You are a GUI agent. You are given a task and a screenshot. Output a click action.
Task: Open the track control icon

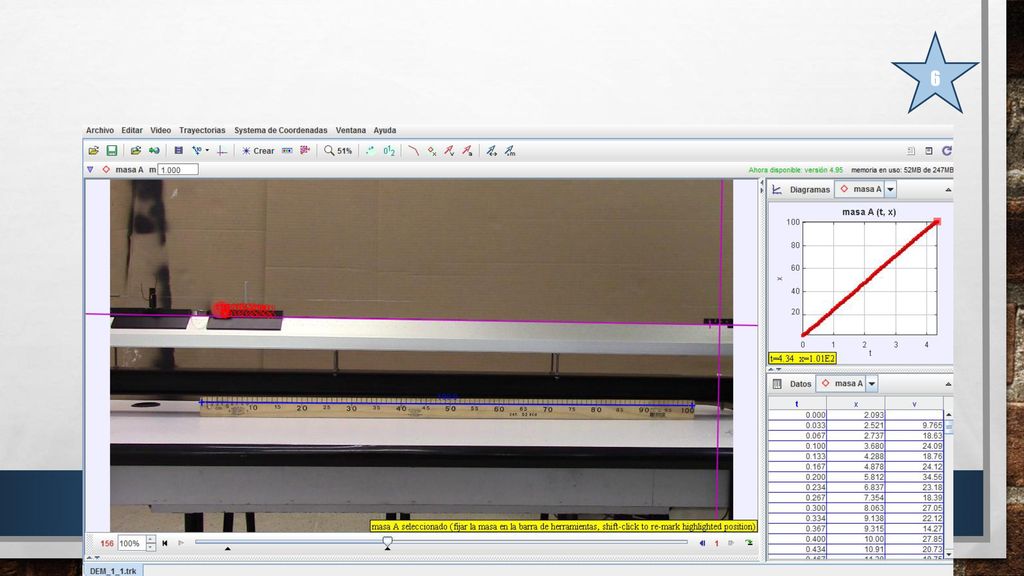287,151
